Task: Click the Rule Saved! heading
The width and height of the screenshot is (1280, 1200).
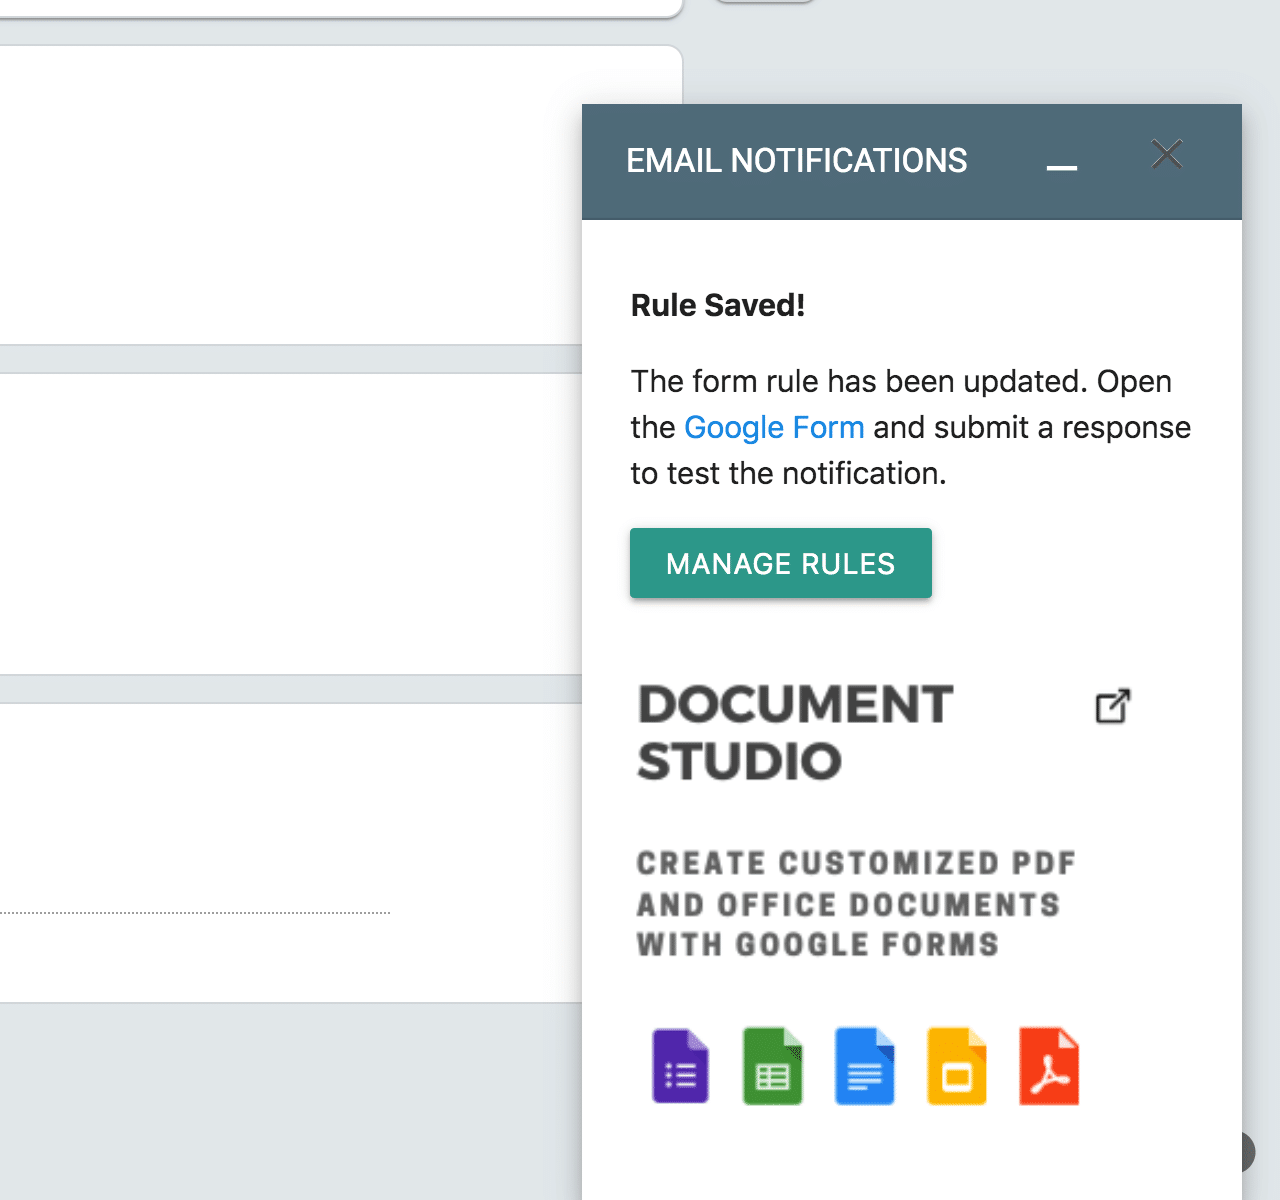Action: coord(718,305)
